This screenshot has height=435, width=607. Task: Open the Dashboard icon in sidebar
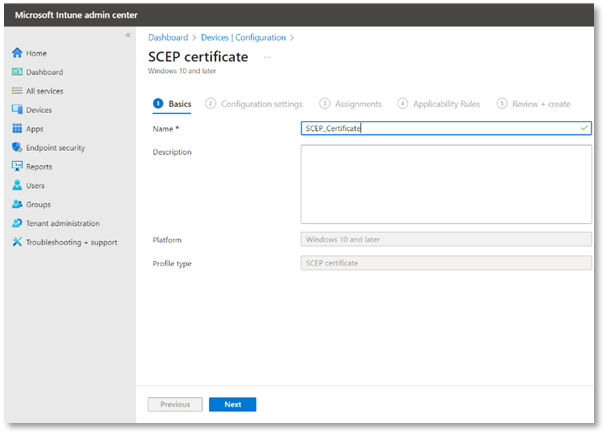(17, 72)
